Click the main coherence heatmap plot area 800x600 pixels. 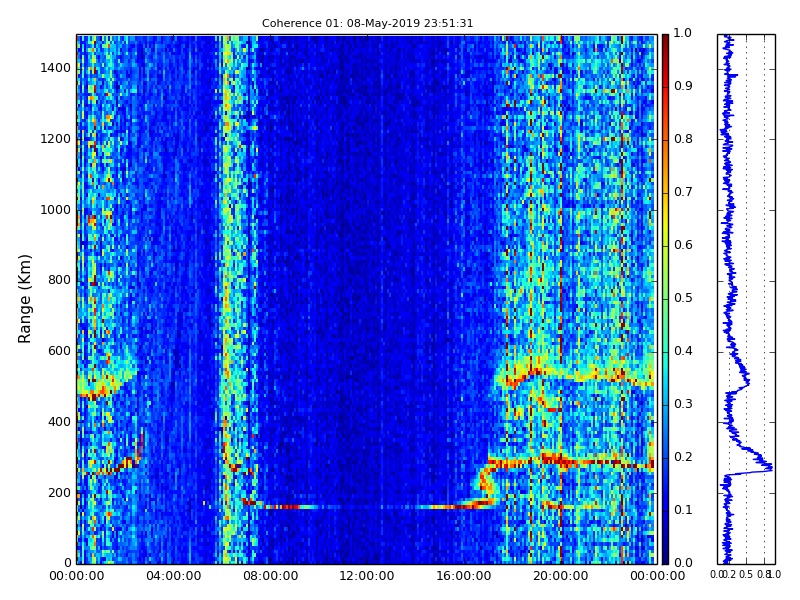click(367, 299)
